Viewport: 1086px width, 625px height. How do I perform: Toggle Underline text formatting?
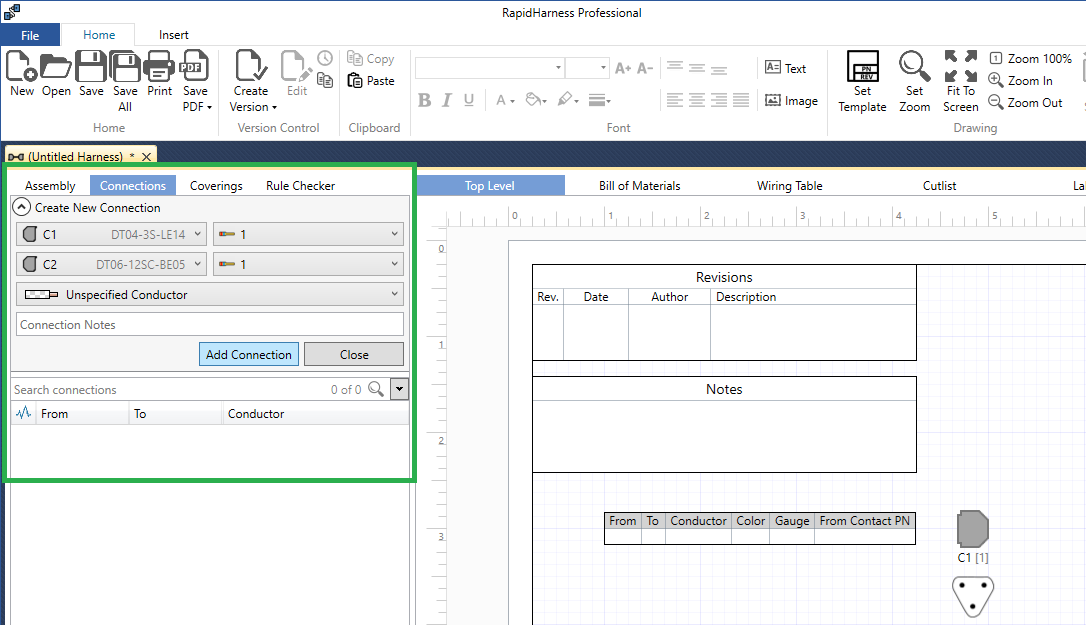[x=468, y=100]
